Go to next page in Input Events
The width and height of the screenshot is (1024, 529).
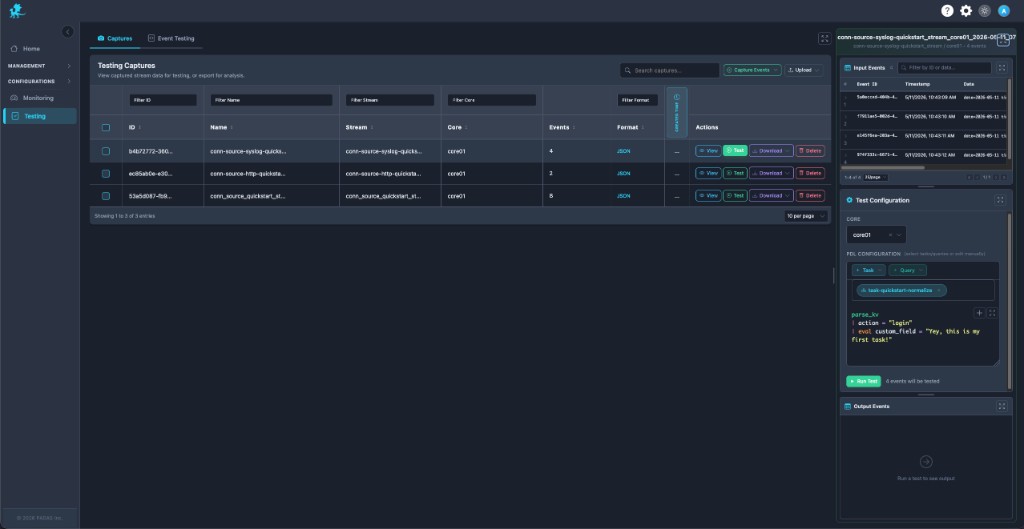pos(995,177)
